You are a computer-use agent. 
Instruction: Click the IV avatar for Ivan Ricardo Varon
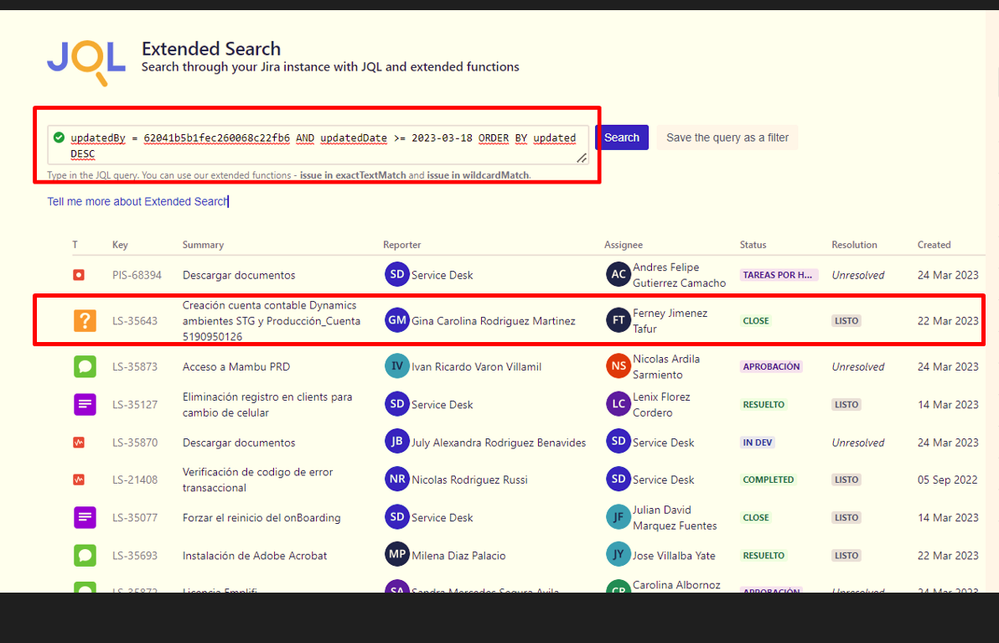coord(397,366)
